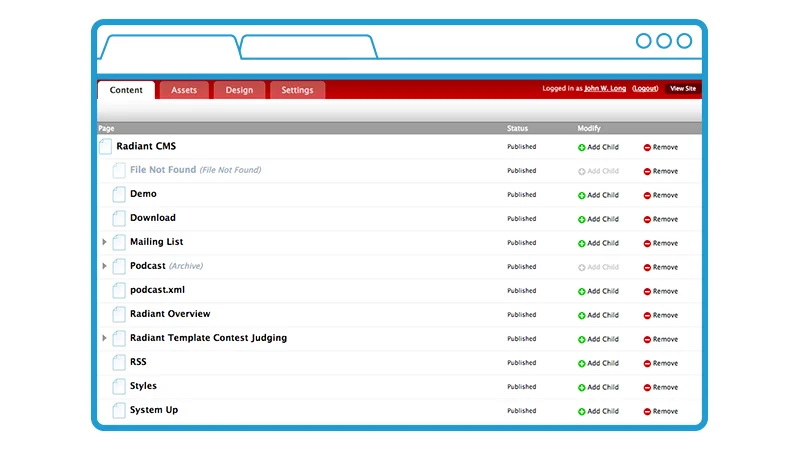Image resolution: width=800 pixels, height=450 pixels.
Task: Click the RSS page icon
Action: click(x=119, y=362)
